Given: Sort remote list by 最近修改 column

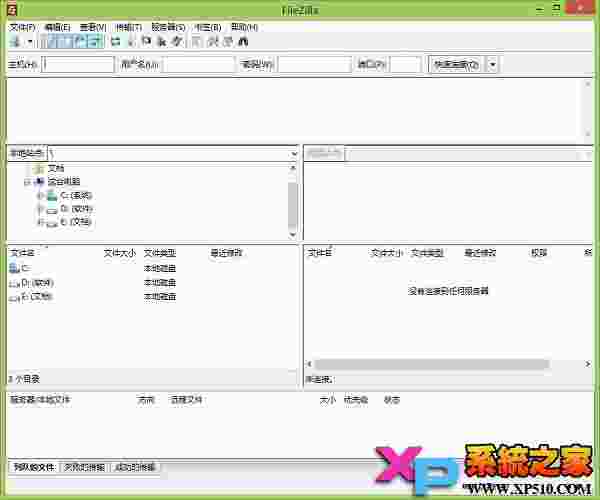Looking at the screenshot, I should point(481,253).
